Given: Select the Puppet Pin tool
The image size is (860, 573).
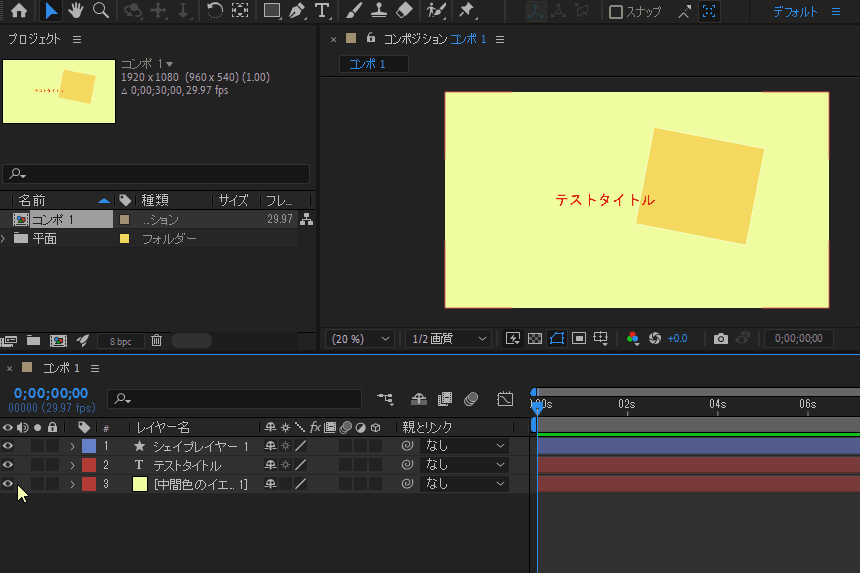Looking at the screenshot, I should point(466,10).
